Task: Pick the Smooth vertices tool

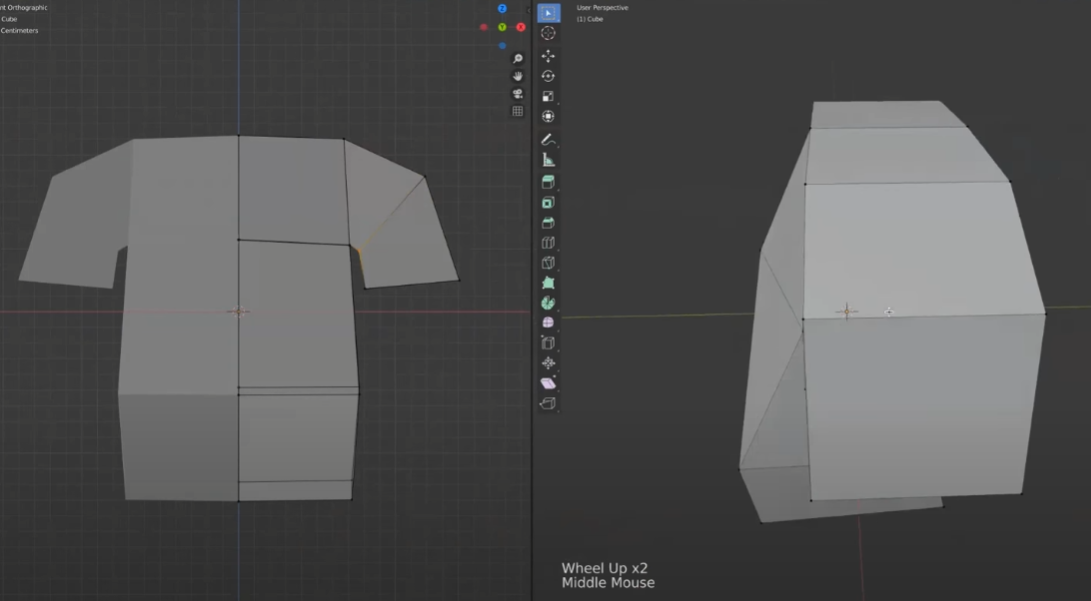Action: pos(548,323)
